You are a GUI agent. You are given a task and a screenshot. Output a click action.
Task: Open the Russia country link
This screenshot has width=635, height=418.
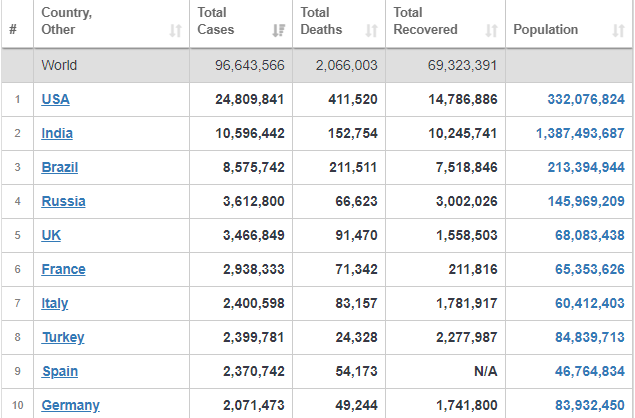tap(63, 201)
